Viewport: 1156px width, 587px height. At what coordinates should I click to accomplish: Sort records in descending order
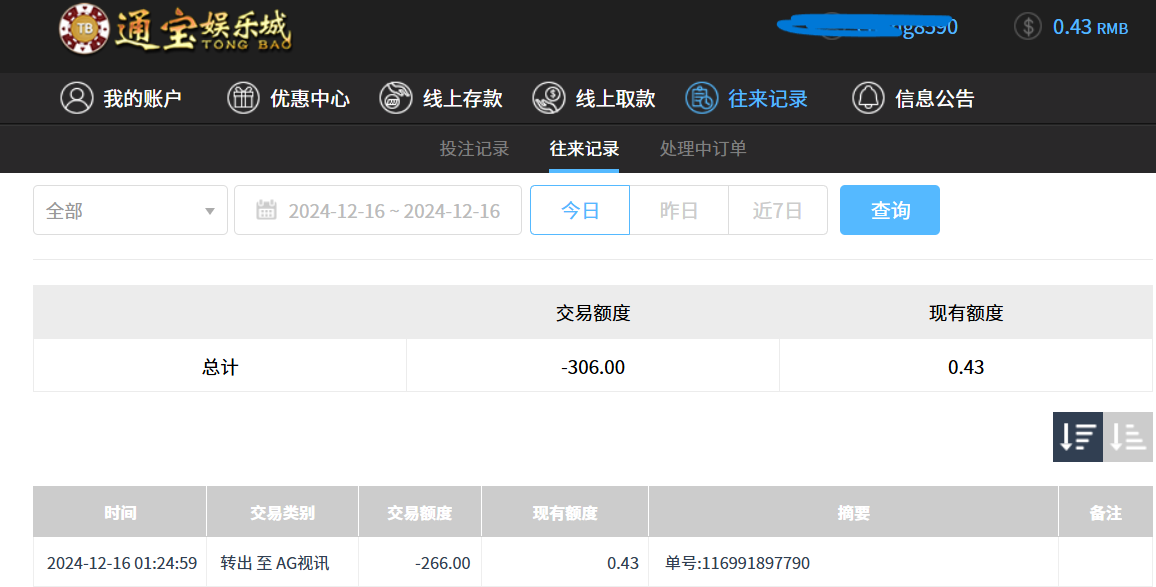pyautogui.click(x=1078, y=437)
